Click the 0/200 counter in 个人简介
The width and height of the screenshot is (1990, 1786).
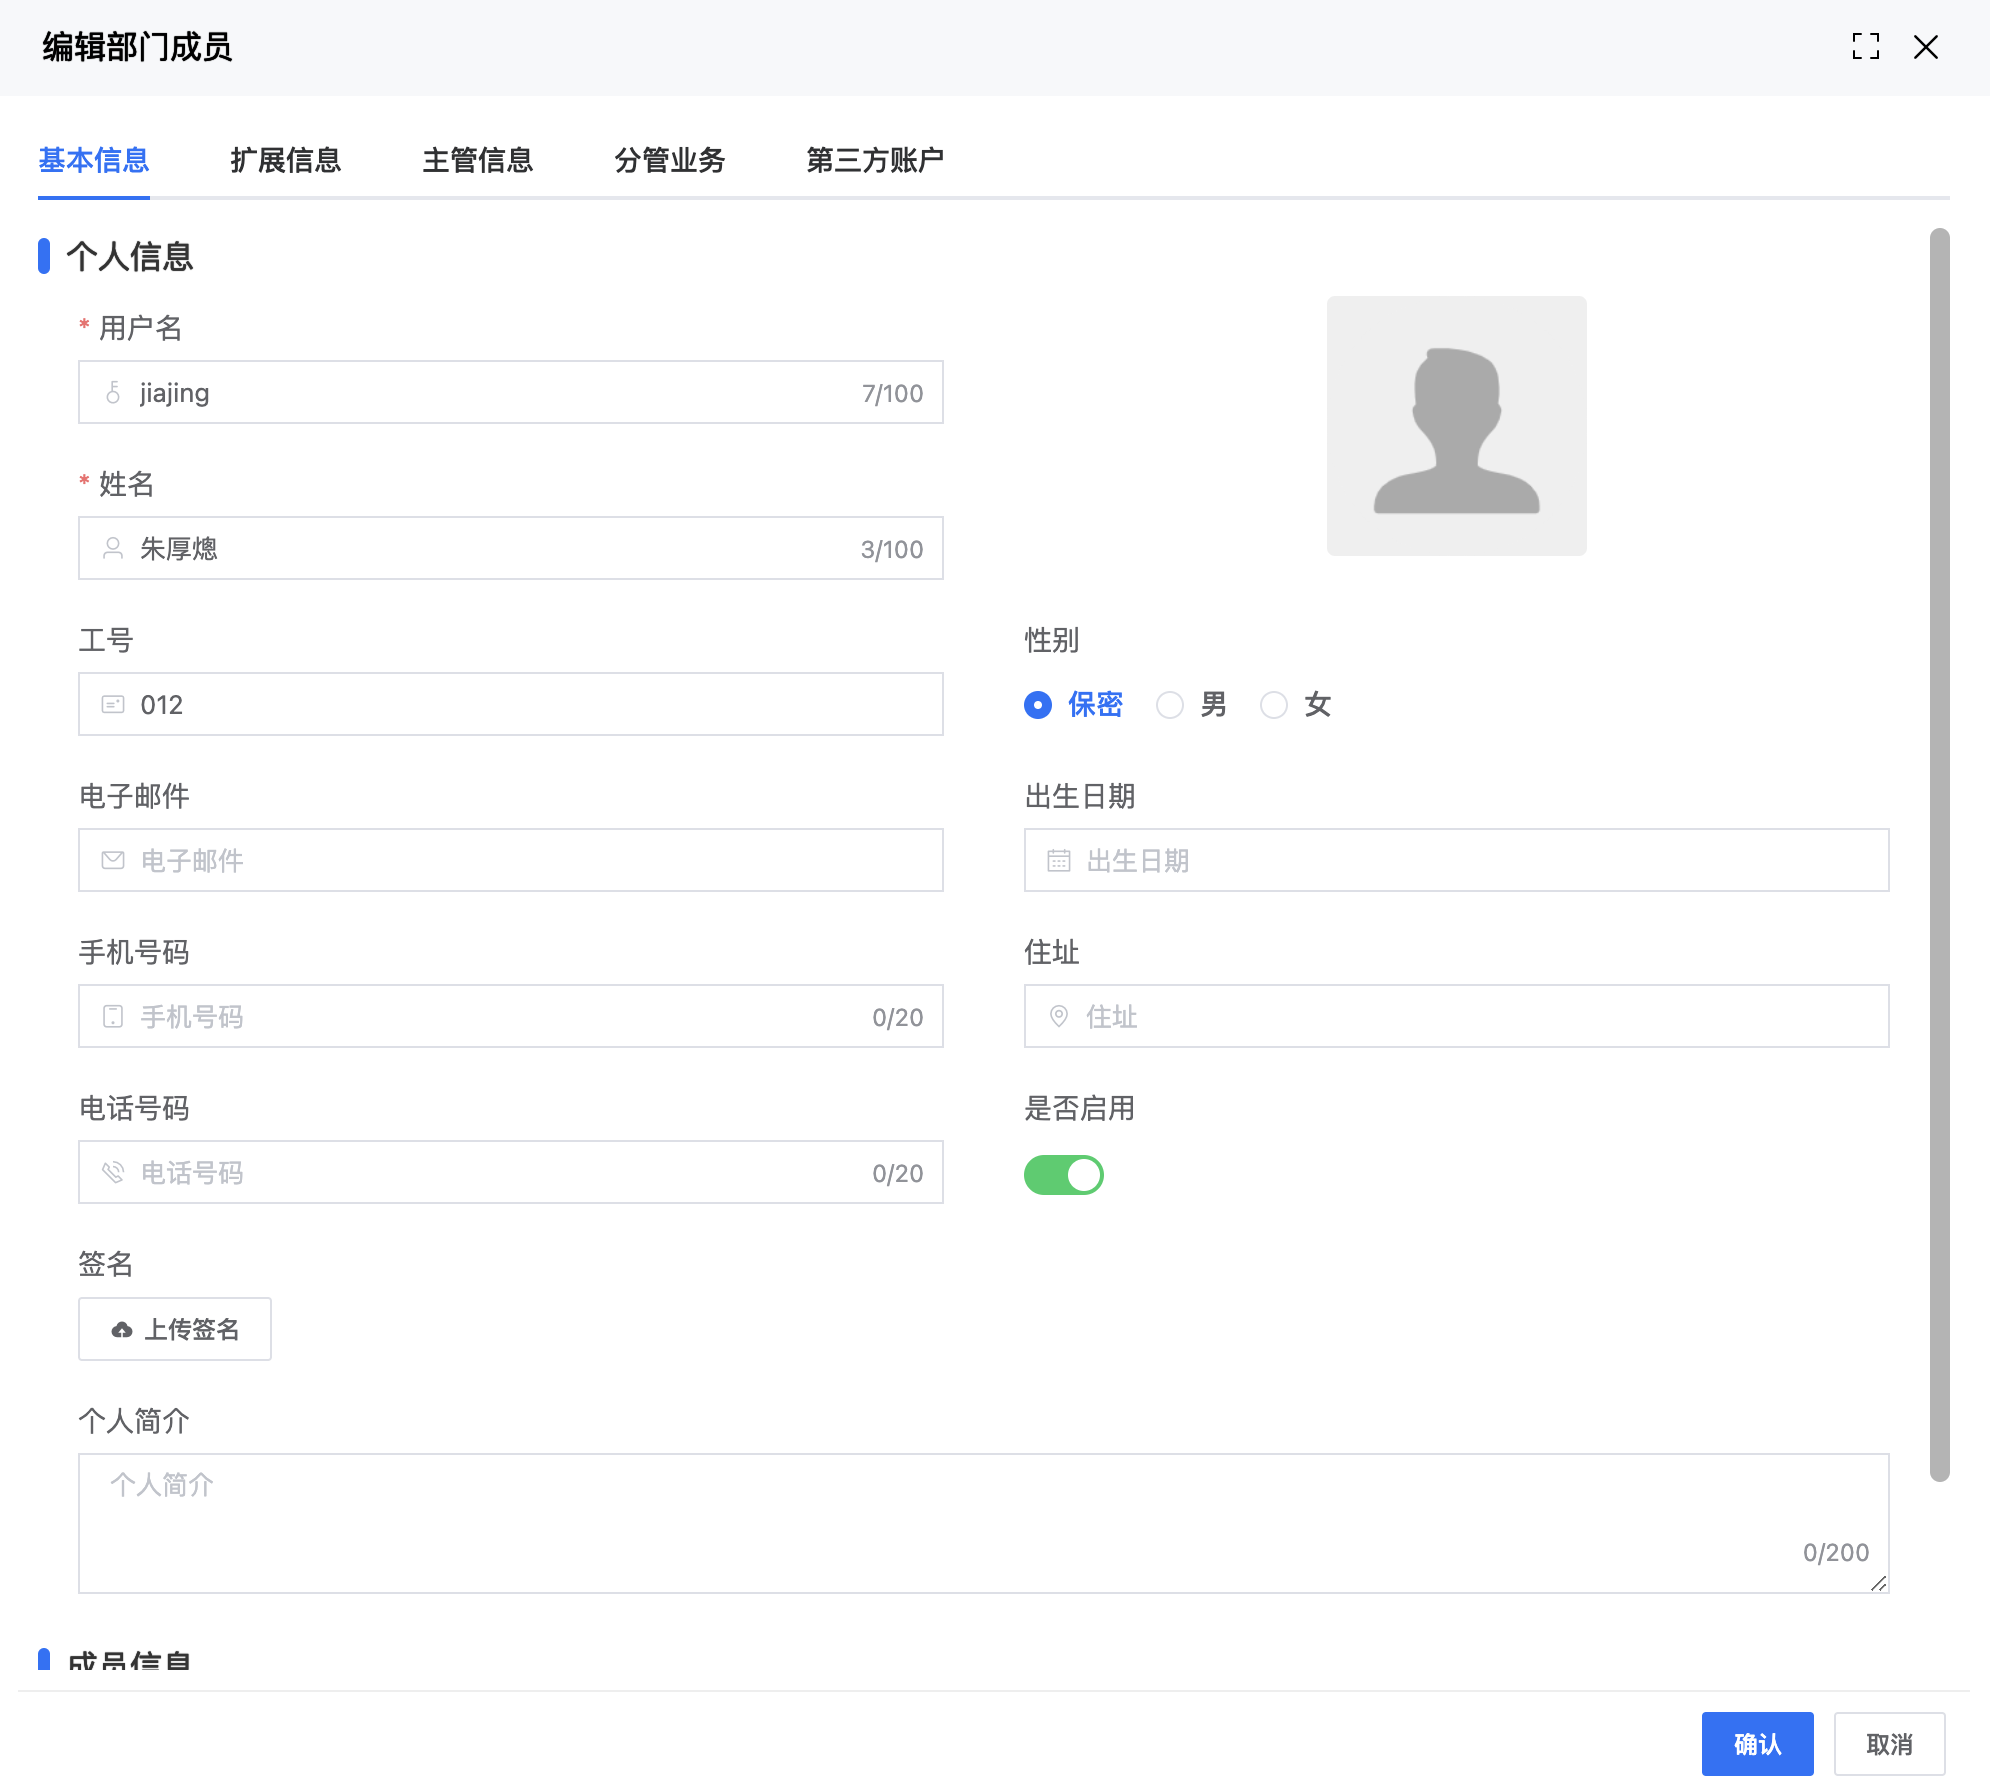click(1836, 1553)
